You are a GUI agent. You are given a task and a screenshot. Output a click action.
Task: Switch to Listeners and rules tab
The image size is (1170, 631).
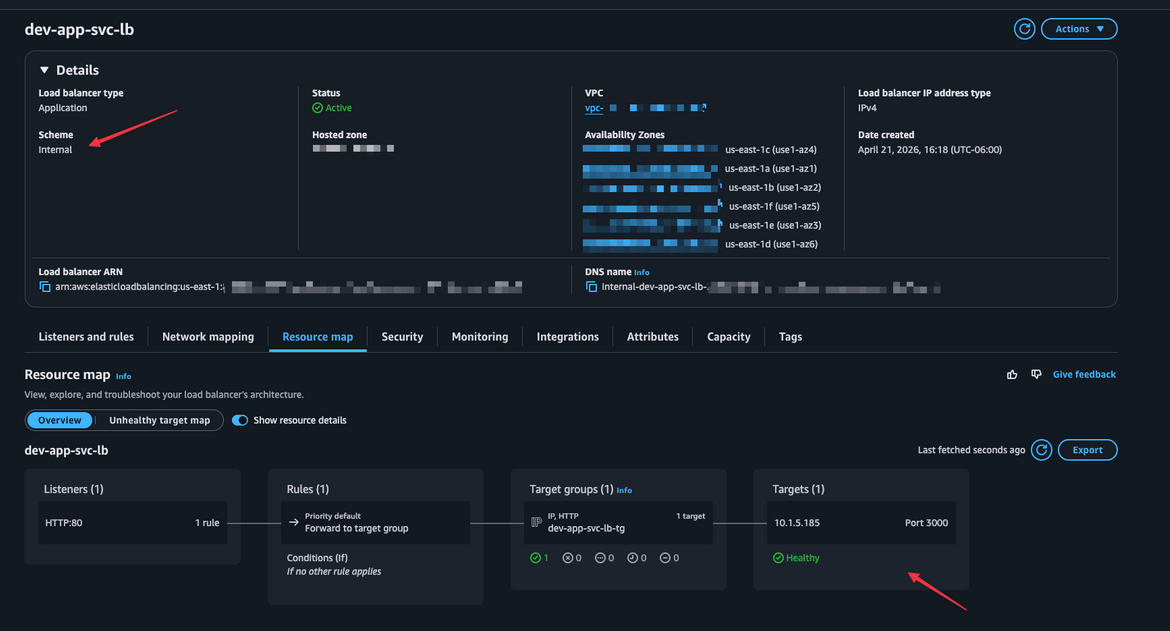pos(86,337)
